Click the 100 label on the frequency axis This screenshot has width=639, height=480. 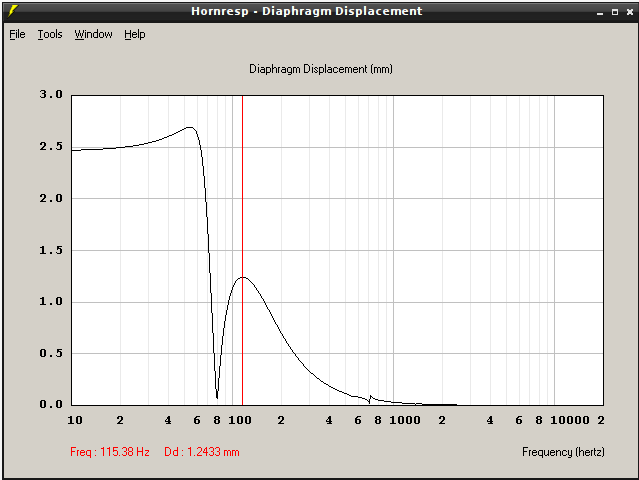point(240,420)
